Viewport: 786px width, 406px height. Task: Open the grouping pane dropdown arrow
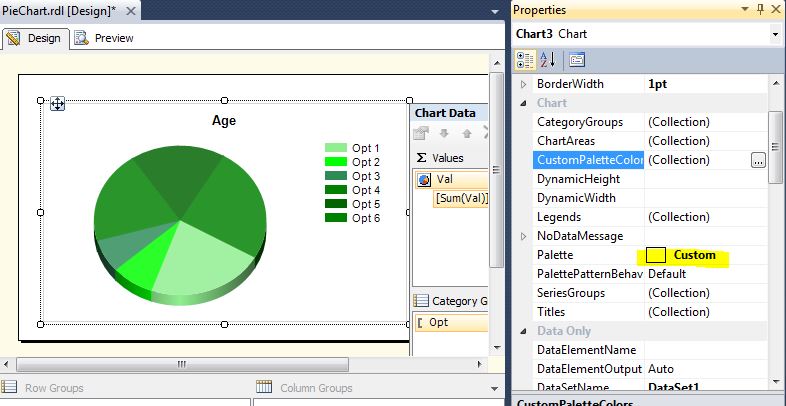point(495,389)
